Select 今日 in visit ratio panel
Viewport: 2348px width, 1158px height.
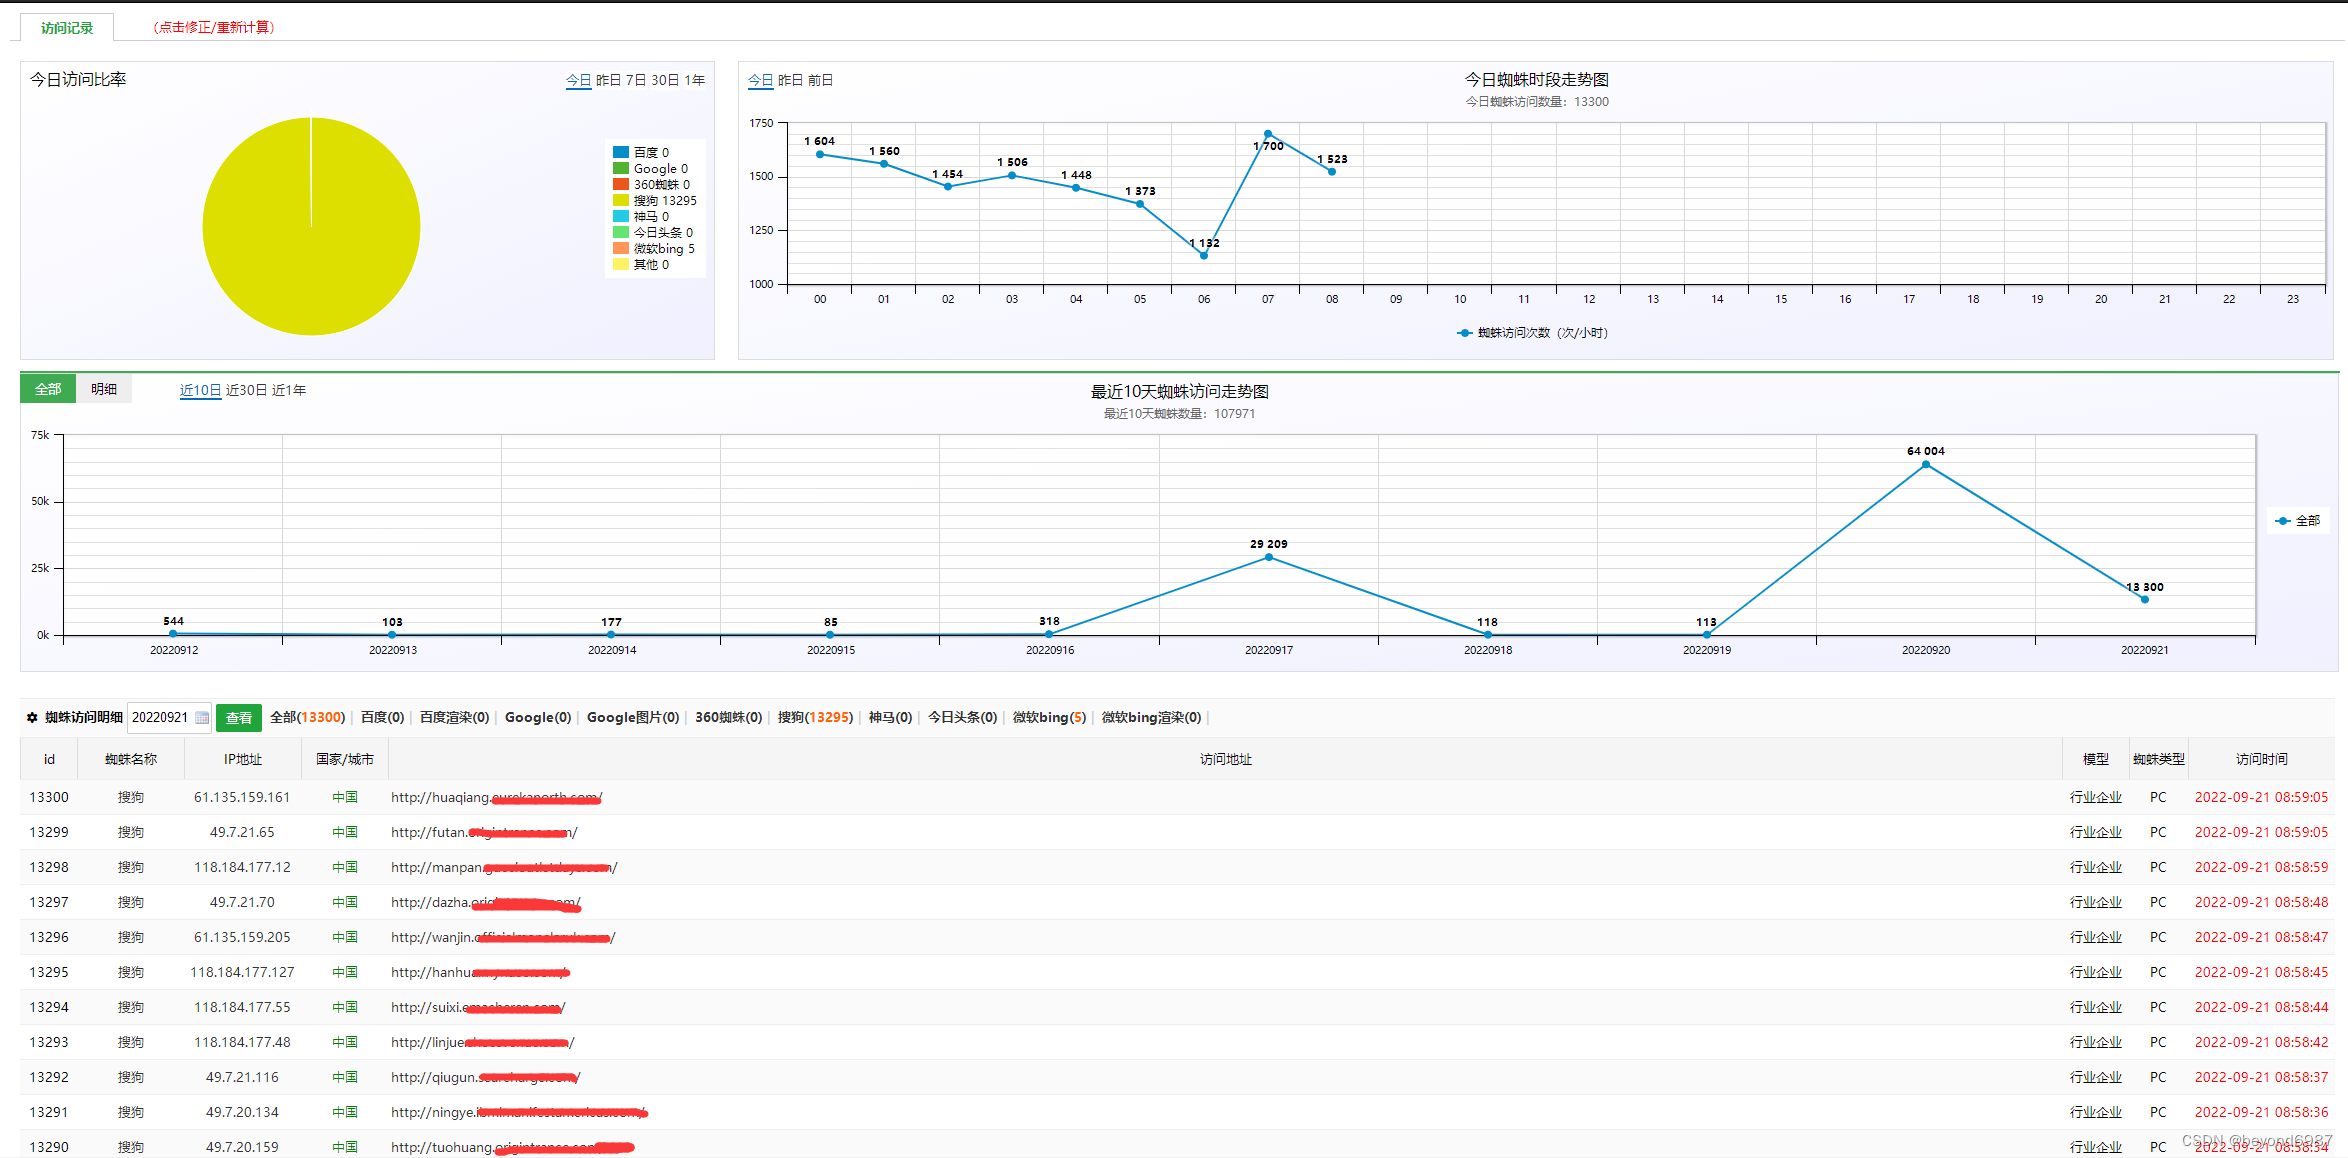coord(578,80)
